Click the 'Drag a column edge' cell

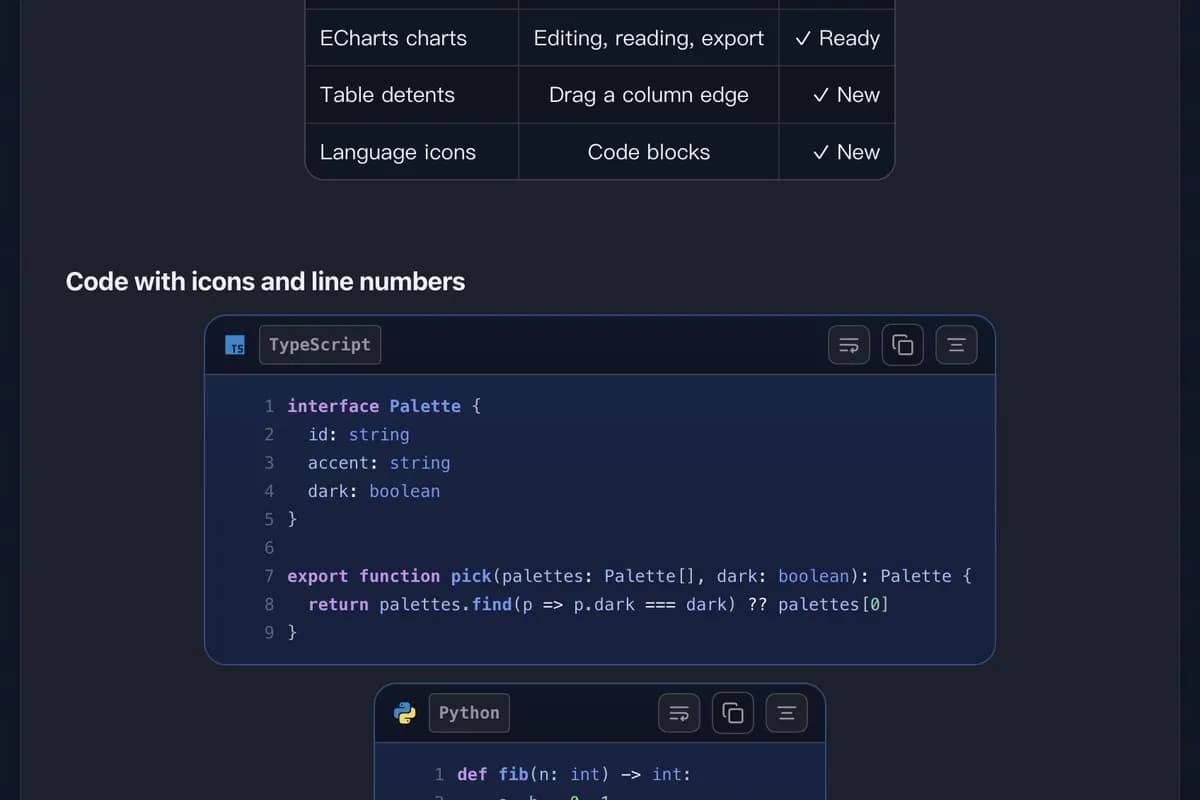click(x=649, y=95)
